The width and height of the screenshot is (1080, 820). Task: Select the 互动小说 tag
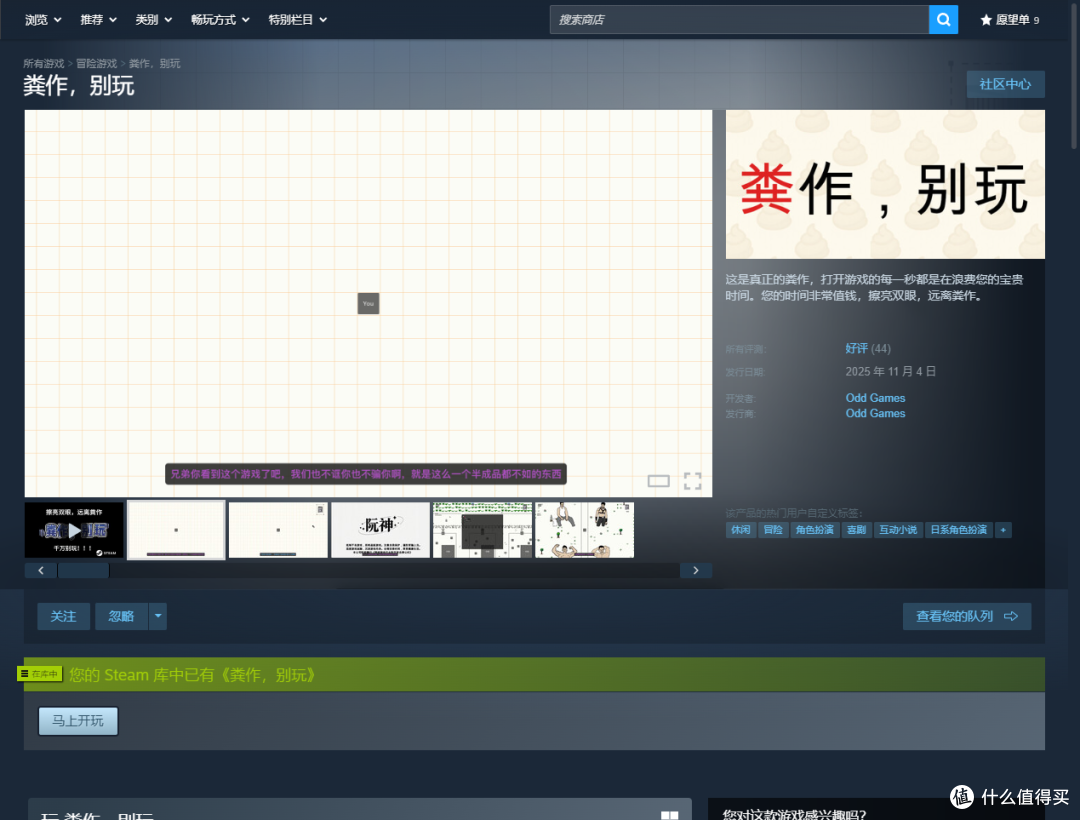tap(897, 530)
